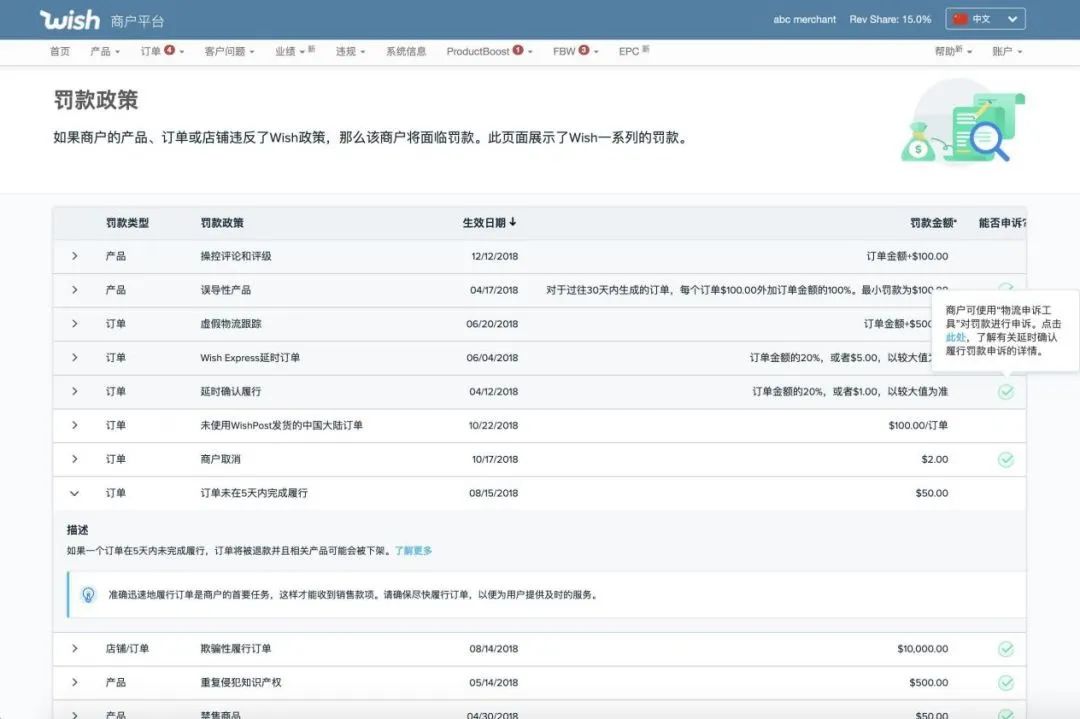Click the date 10/22/2018
Image resolution: width=1080 pixels, height=719 pixels.
pos(493,426)
